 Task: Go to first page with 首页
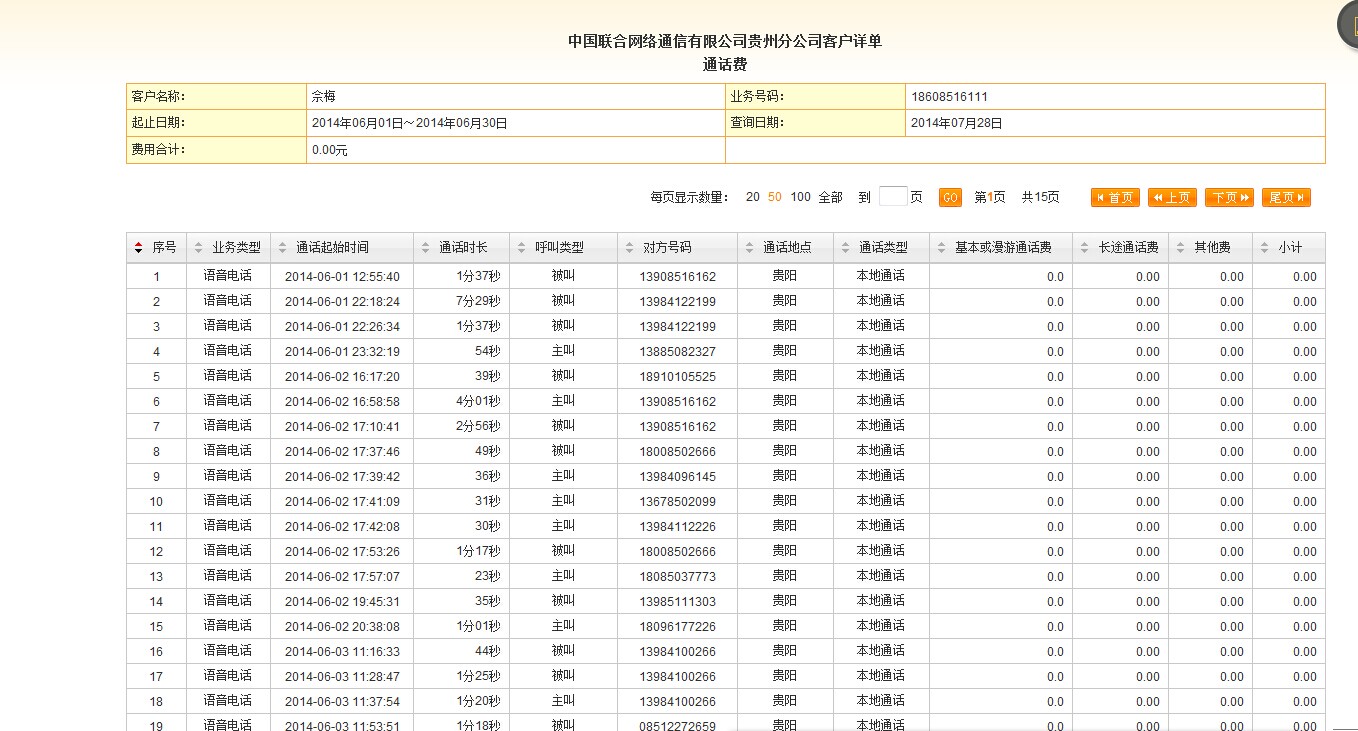[1115, 198]
